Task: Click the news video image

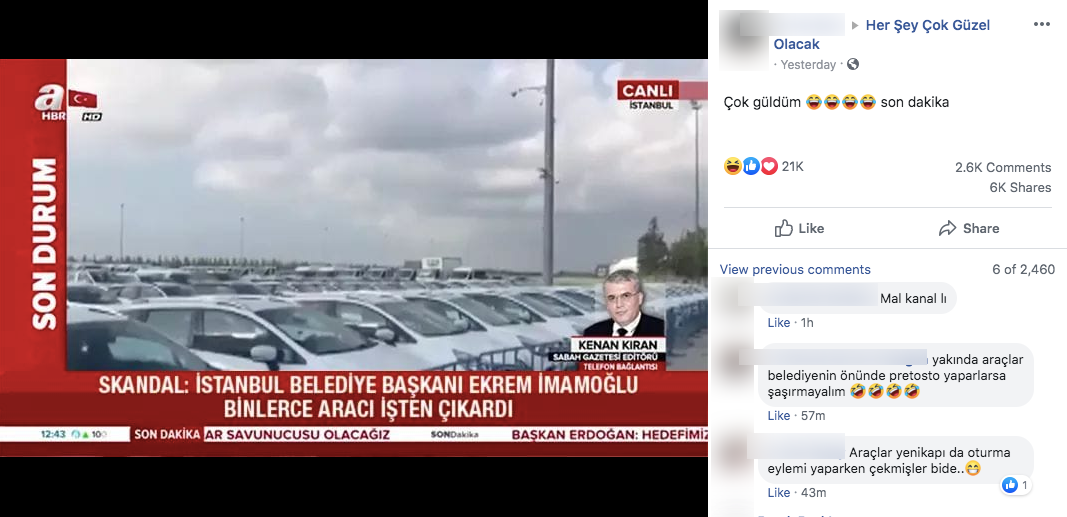Action: pos(354,258)
